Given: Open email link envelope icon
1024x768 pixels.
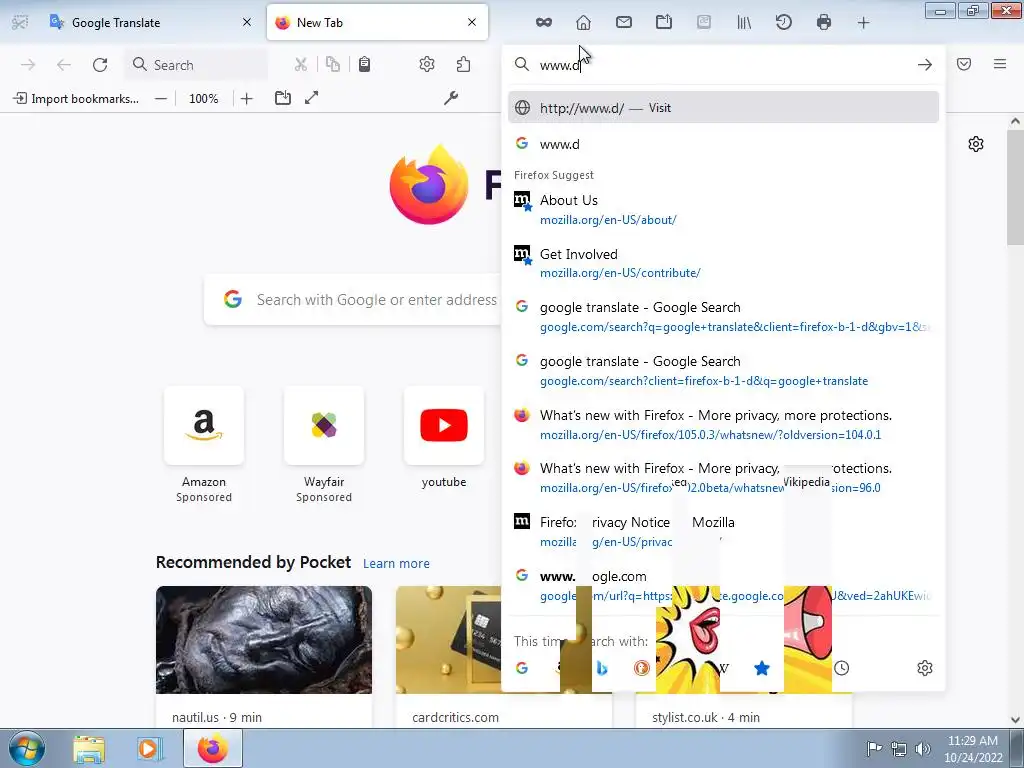Looking at the screenshot, I should (624, 22).
